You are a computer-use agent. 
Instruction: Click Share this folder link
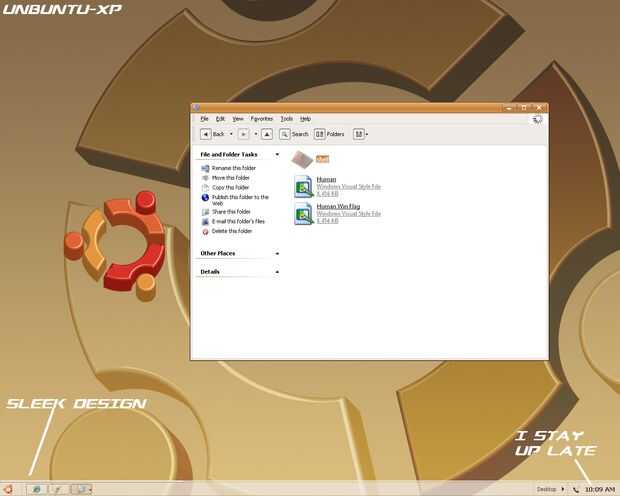click(231, 212)
